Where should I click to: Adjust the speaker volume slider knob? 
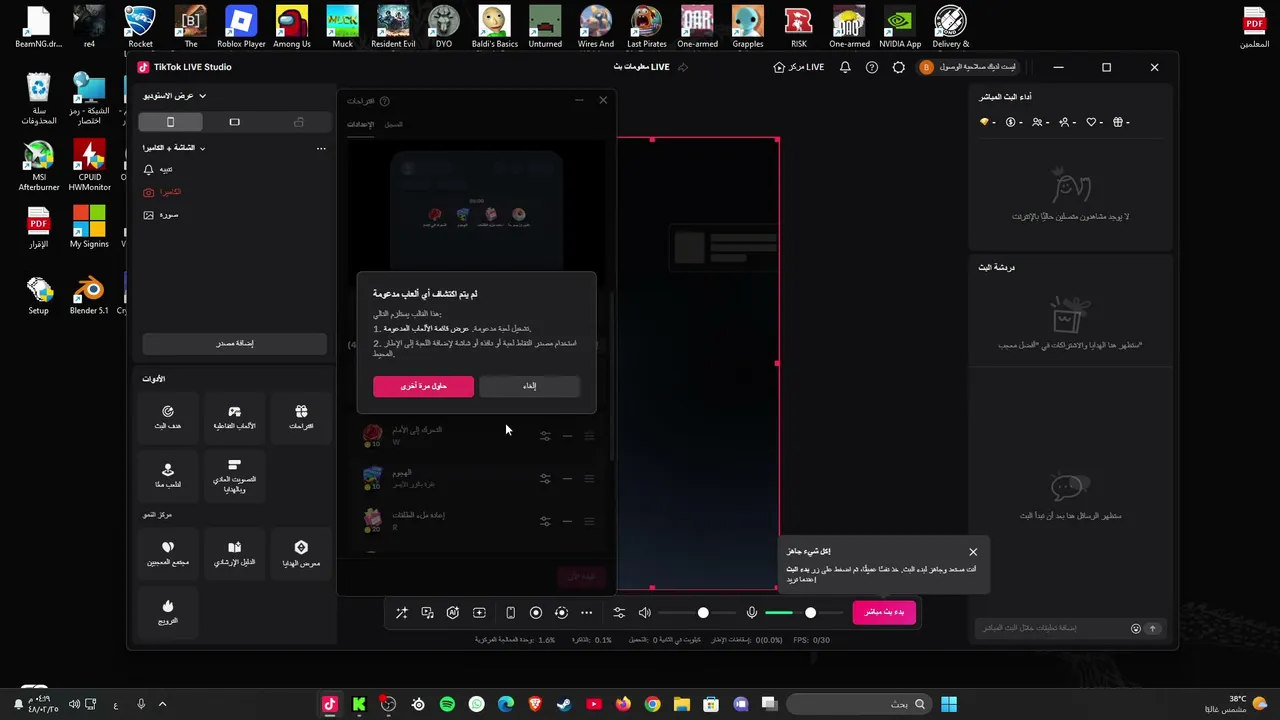coord(703,613)
